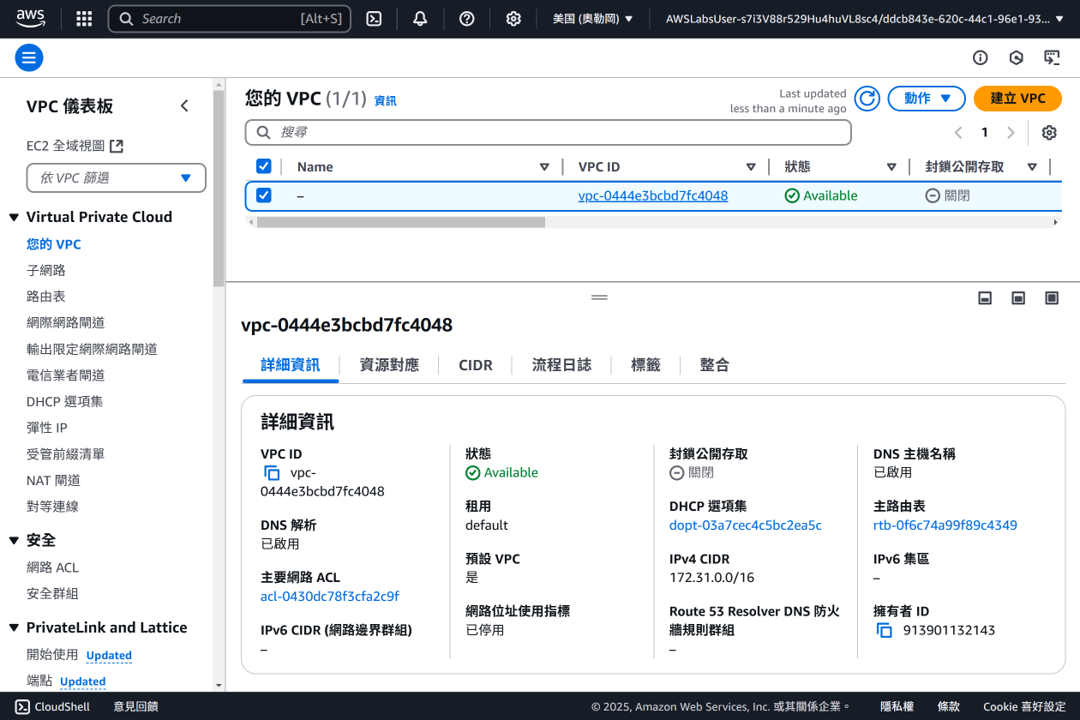Collapse the 安全 sidebar section
1080x720 pixels.
click(x=14, y=541)
